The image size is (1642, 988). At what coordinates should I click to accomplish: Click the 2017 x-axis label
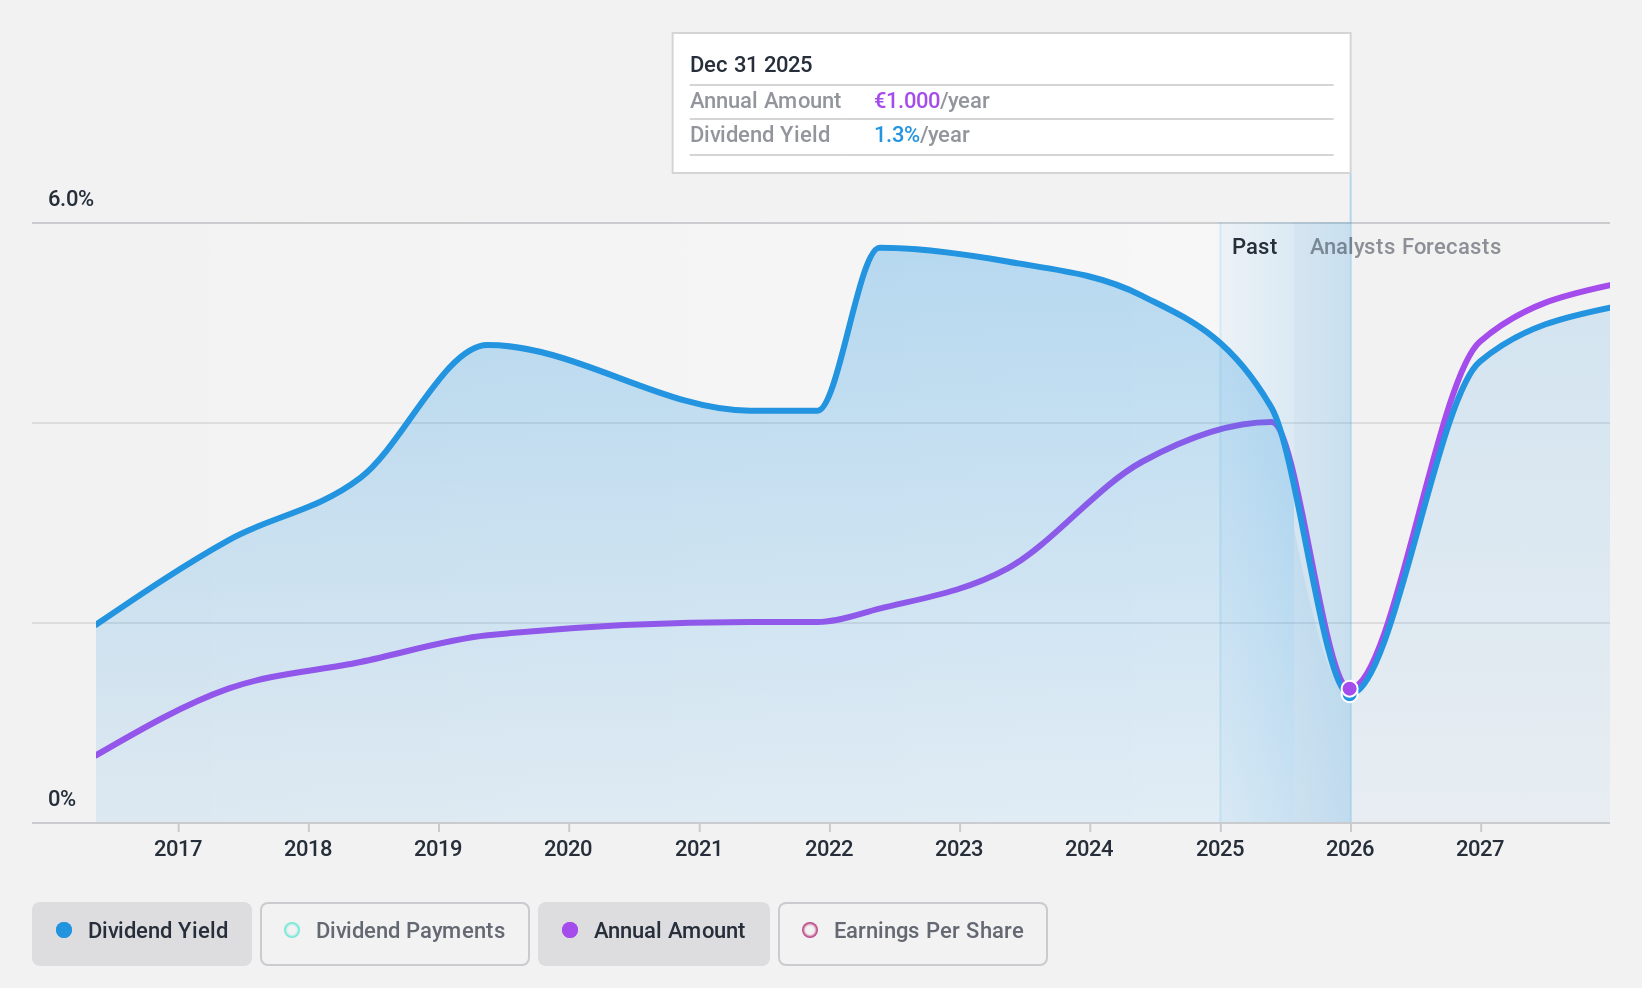[x=178, y=849]
